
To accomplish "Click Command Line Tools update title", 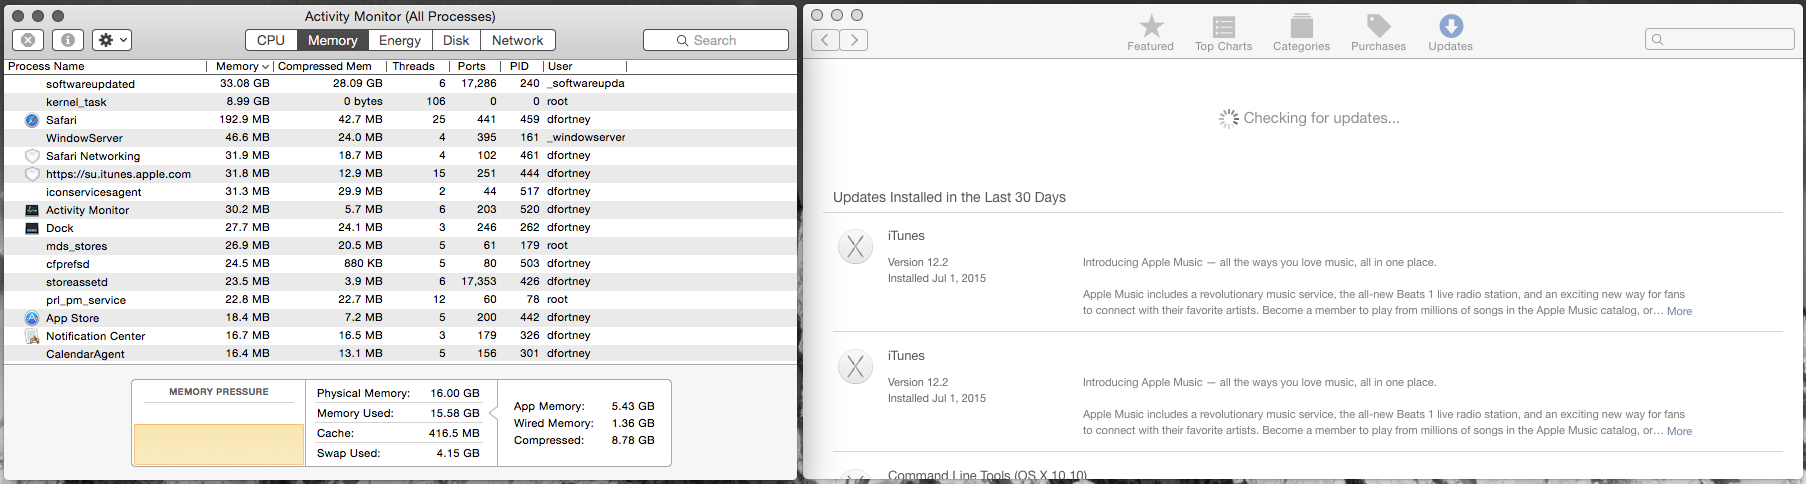I will pos(987,475).
